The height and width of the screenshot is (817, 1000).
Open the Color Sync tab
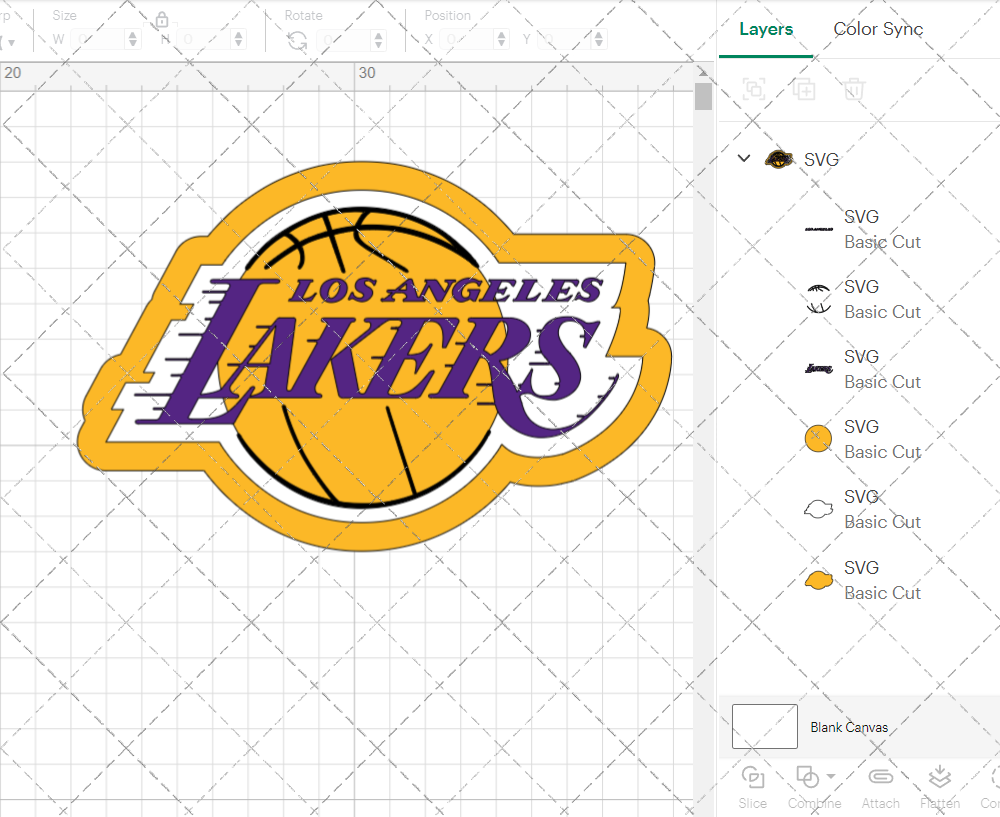click(x=878, y=29)
